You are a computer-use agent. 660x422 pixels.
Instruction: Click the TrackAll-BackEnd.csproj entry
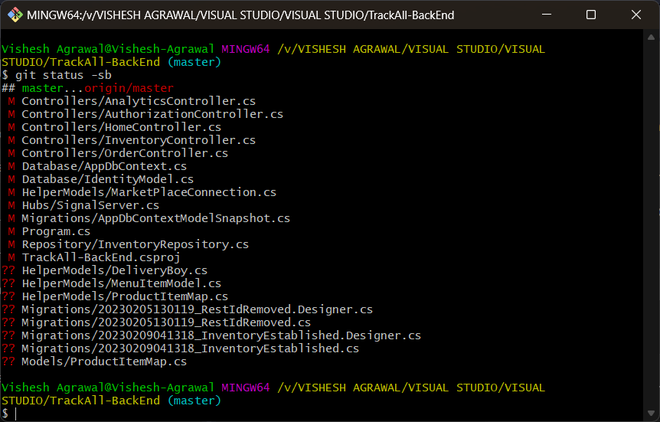pos(101,257)
